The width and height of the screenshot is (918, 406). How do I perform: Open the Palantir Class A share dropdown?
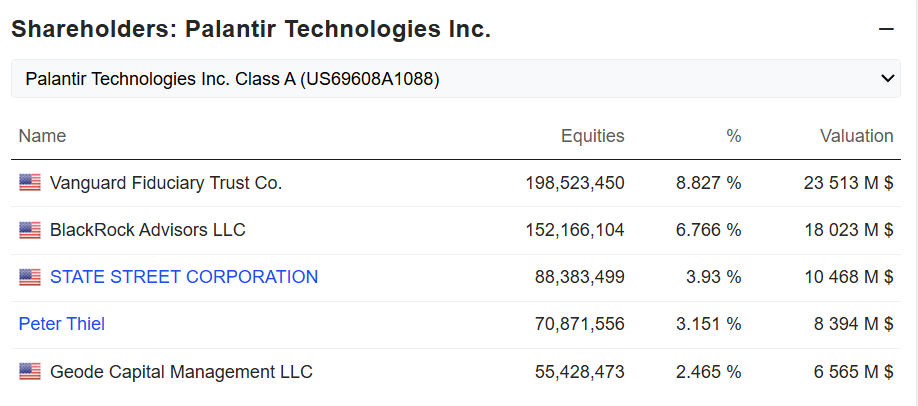pos(455,79)
